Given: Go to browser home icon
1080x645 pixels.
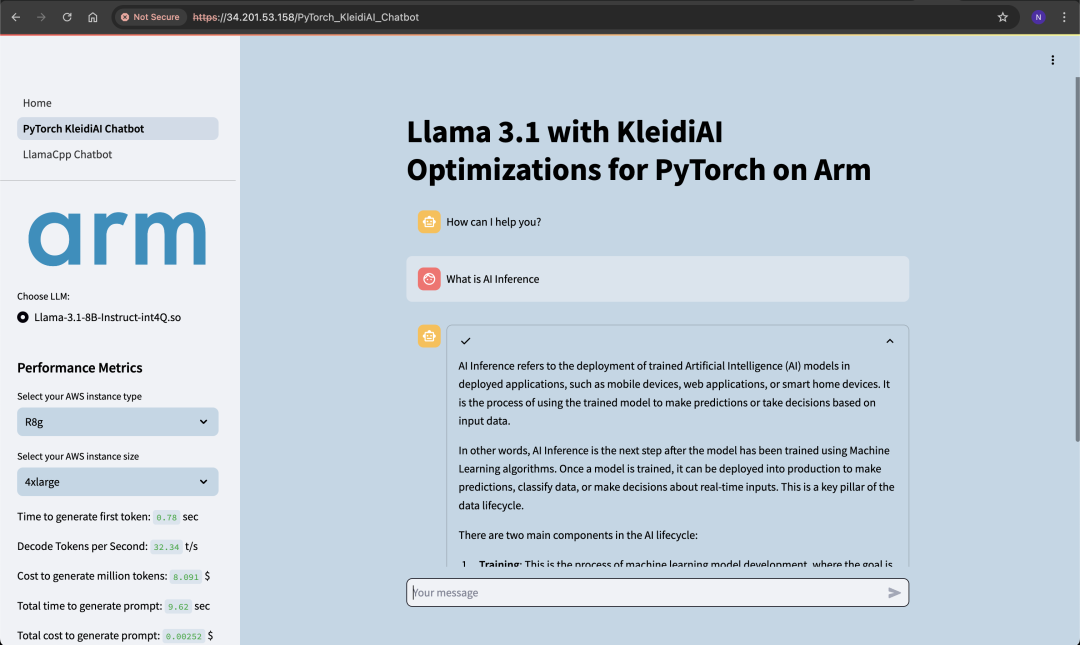Looking at the screenshot, I should point(93,17).
